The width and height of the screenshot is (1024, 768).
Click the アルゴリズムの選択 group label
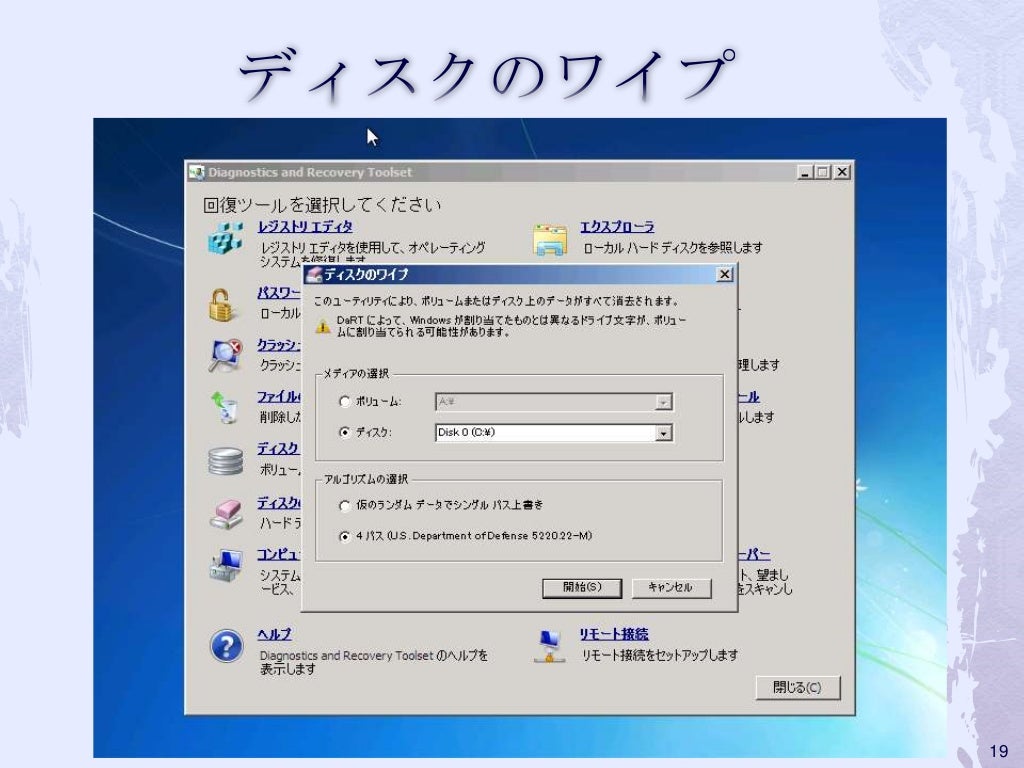click(x=366, y=479)
